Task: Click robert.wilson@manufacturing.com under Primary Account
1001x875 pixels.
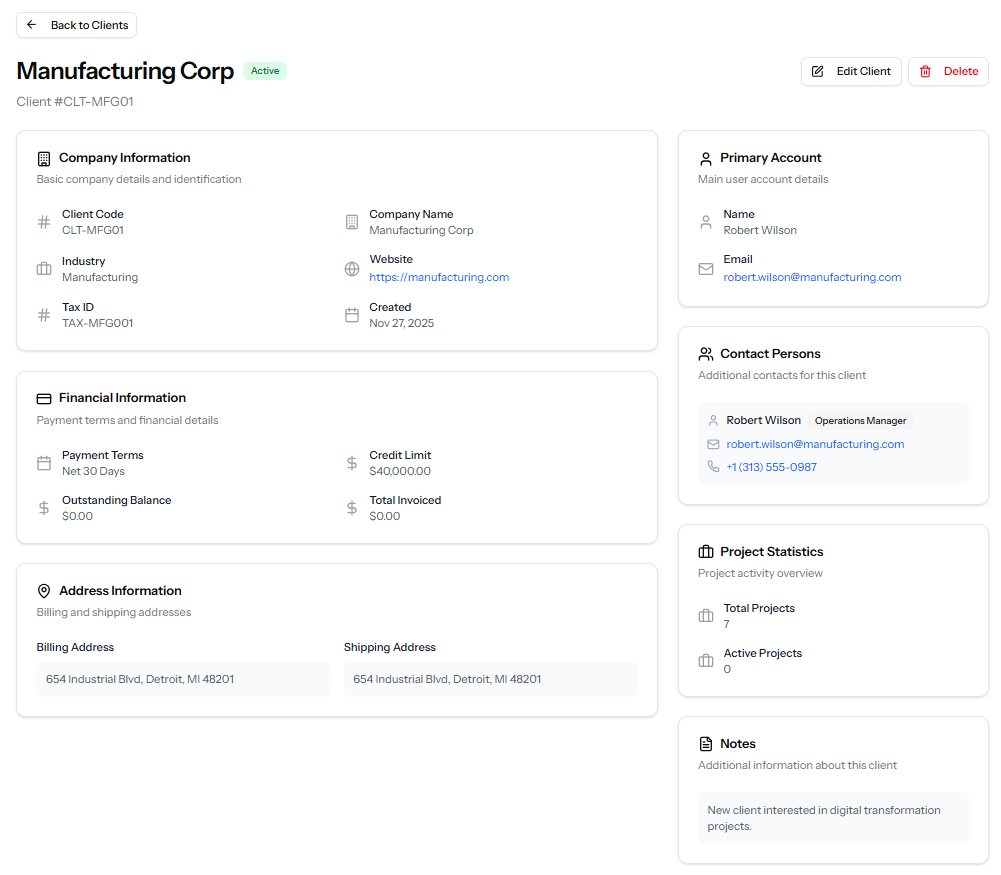Action: coord(812,277)
